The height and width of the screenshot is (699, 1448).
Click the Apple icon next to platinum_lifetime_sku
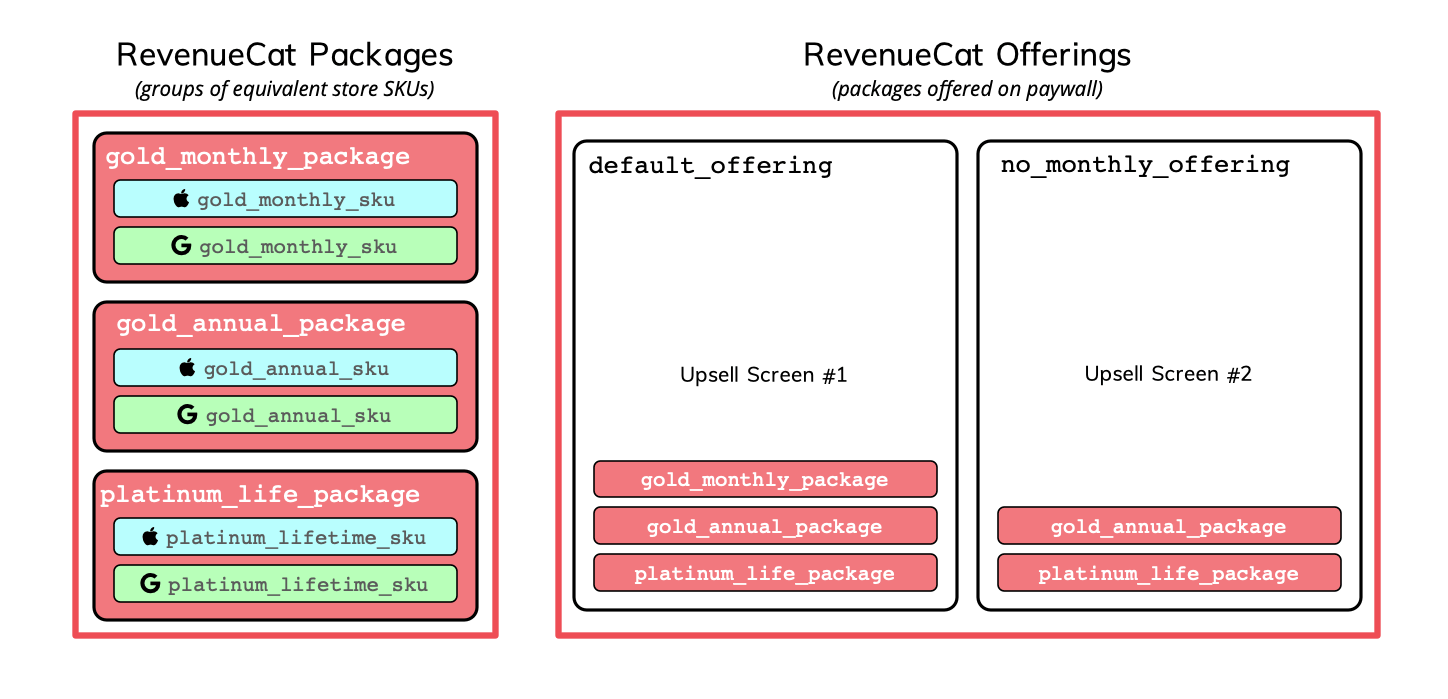(150, 537)
